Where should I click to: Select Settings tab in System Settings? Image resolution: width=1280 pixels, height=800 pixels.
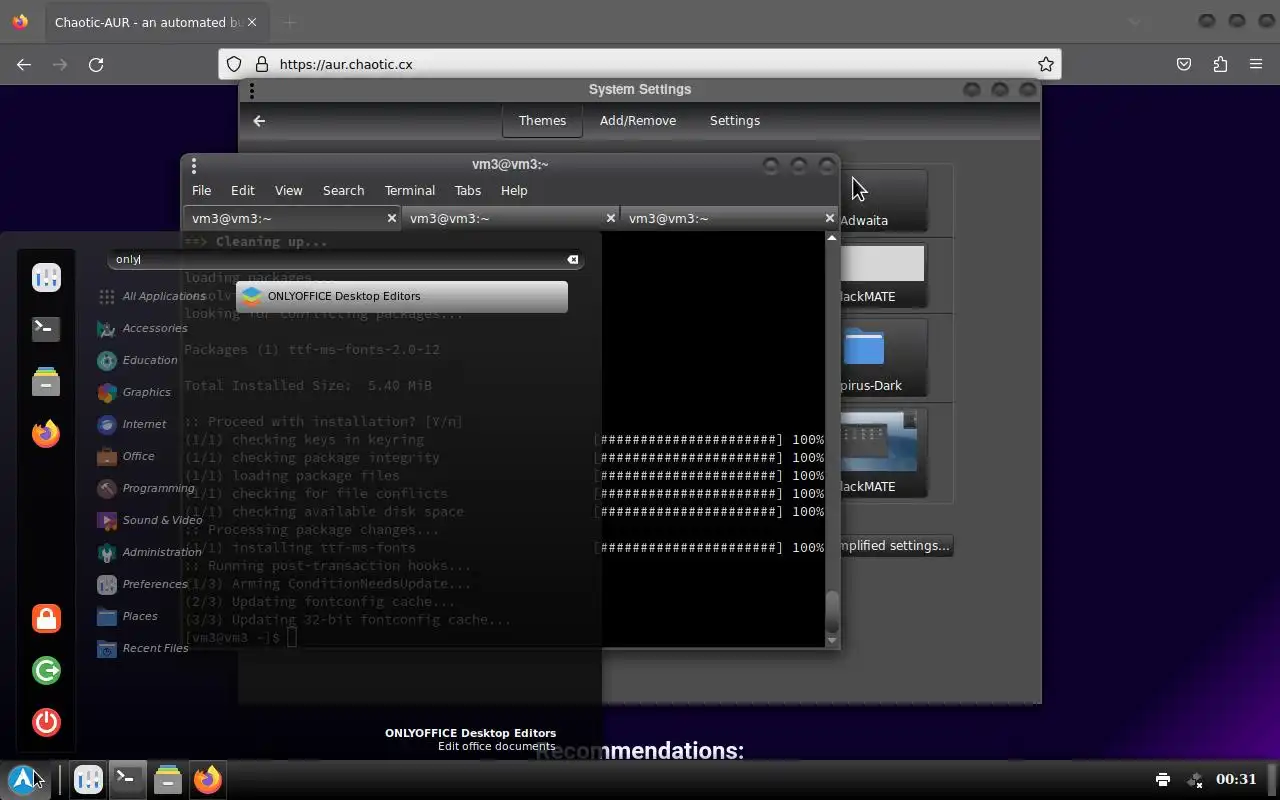735,121
